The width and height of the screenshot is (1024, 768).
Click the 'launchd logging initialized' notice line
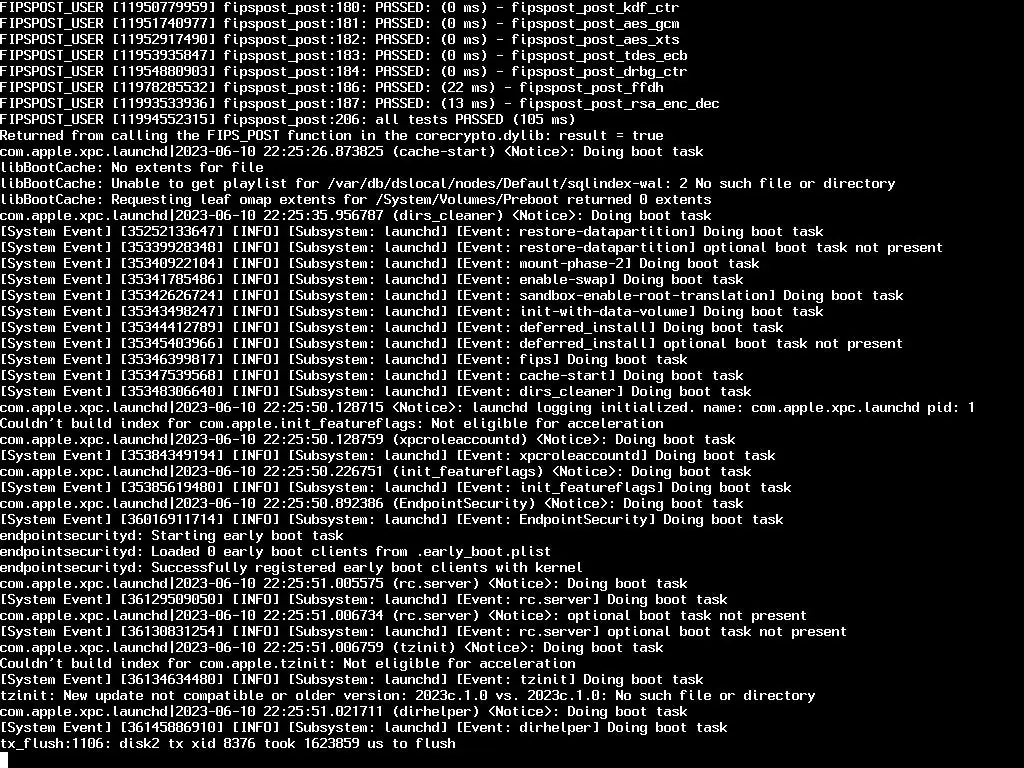coord(487,408)
